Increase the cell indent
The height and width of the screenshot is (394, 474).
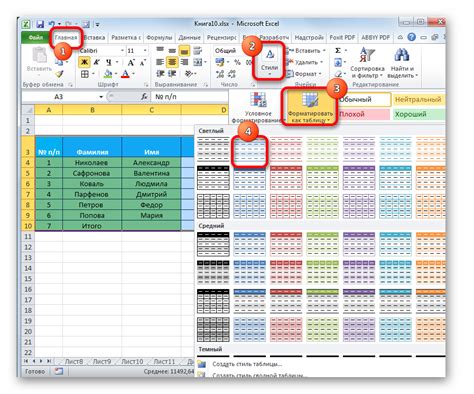click(x=172, y=74)
